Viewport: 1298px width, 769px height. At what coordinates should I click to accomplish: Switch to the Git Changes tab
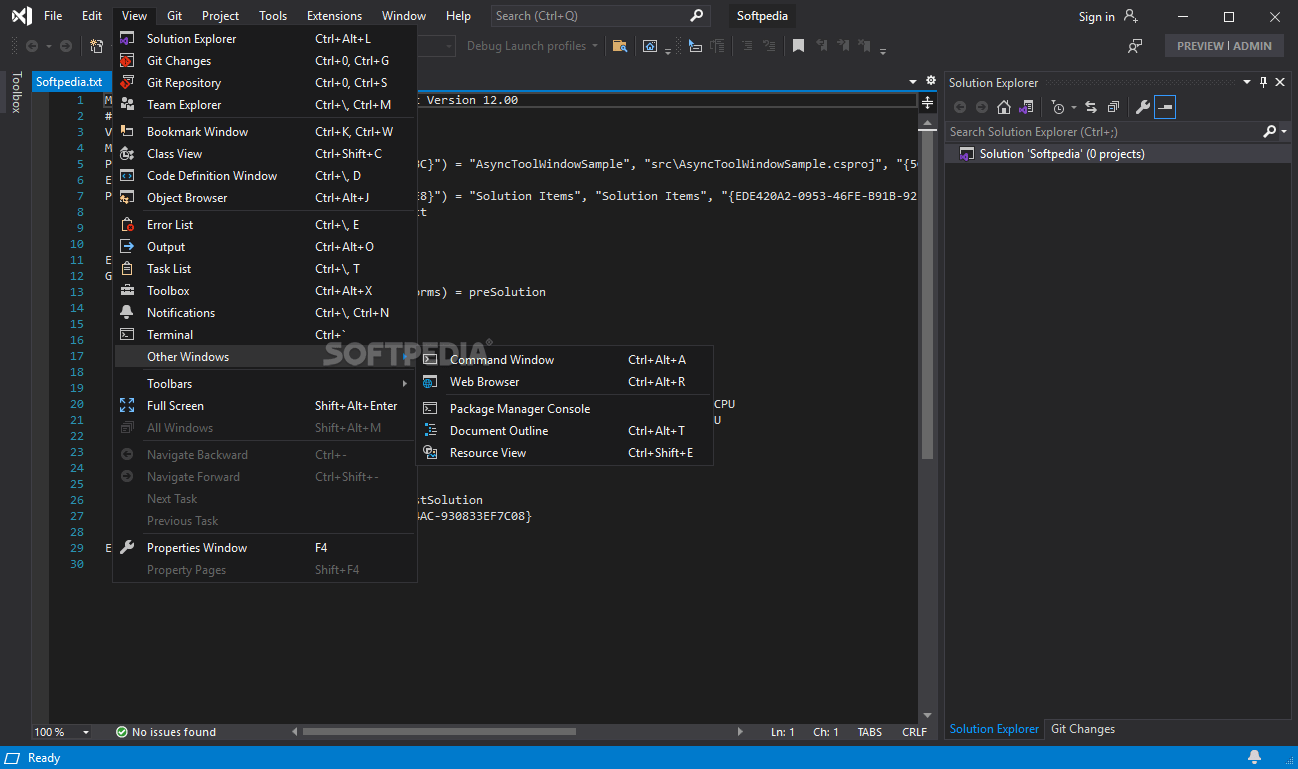(1081, 728)
